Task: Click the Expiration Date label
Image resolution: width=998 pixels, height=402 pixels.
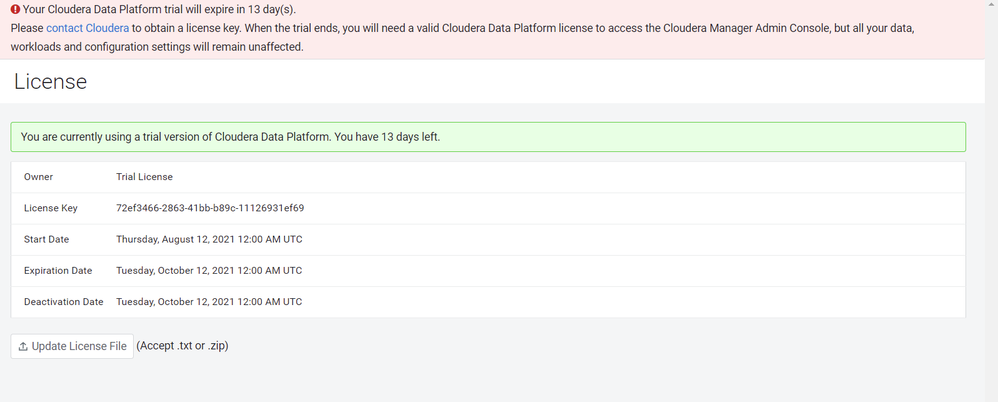Action: coord(58,270)
